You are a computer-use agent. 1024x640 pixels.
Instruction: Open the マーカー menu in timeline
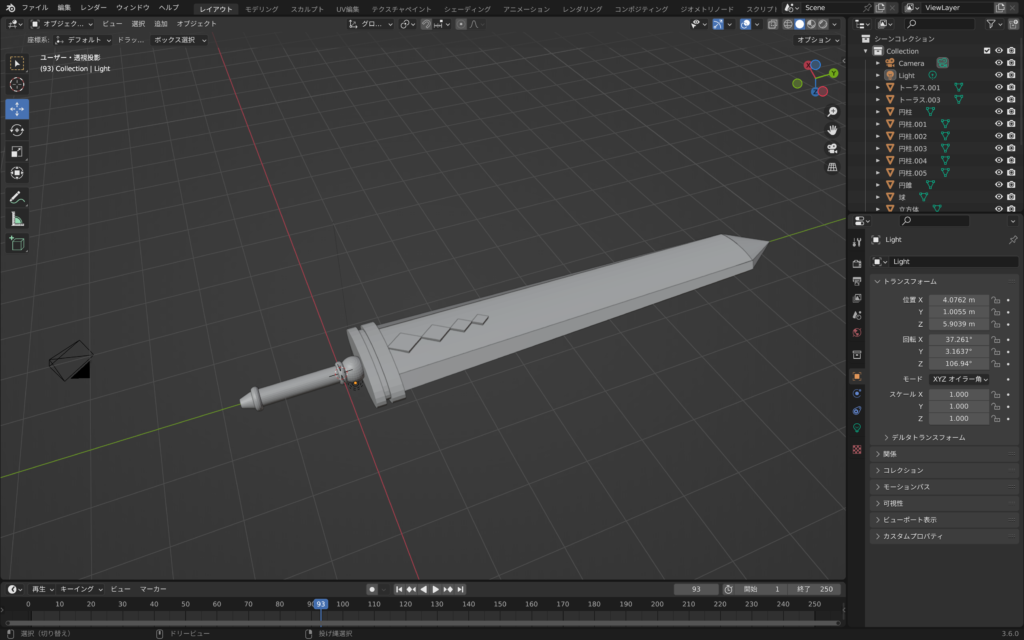pyautogui.click(x=153, y=589)
